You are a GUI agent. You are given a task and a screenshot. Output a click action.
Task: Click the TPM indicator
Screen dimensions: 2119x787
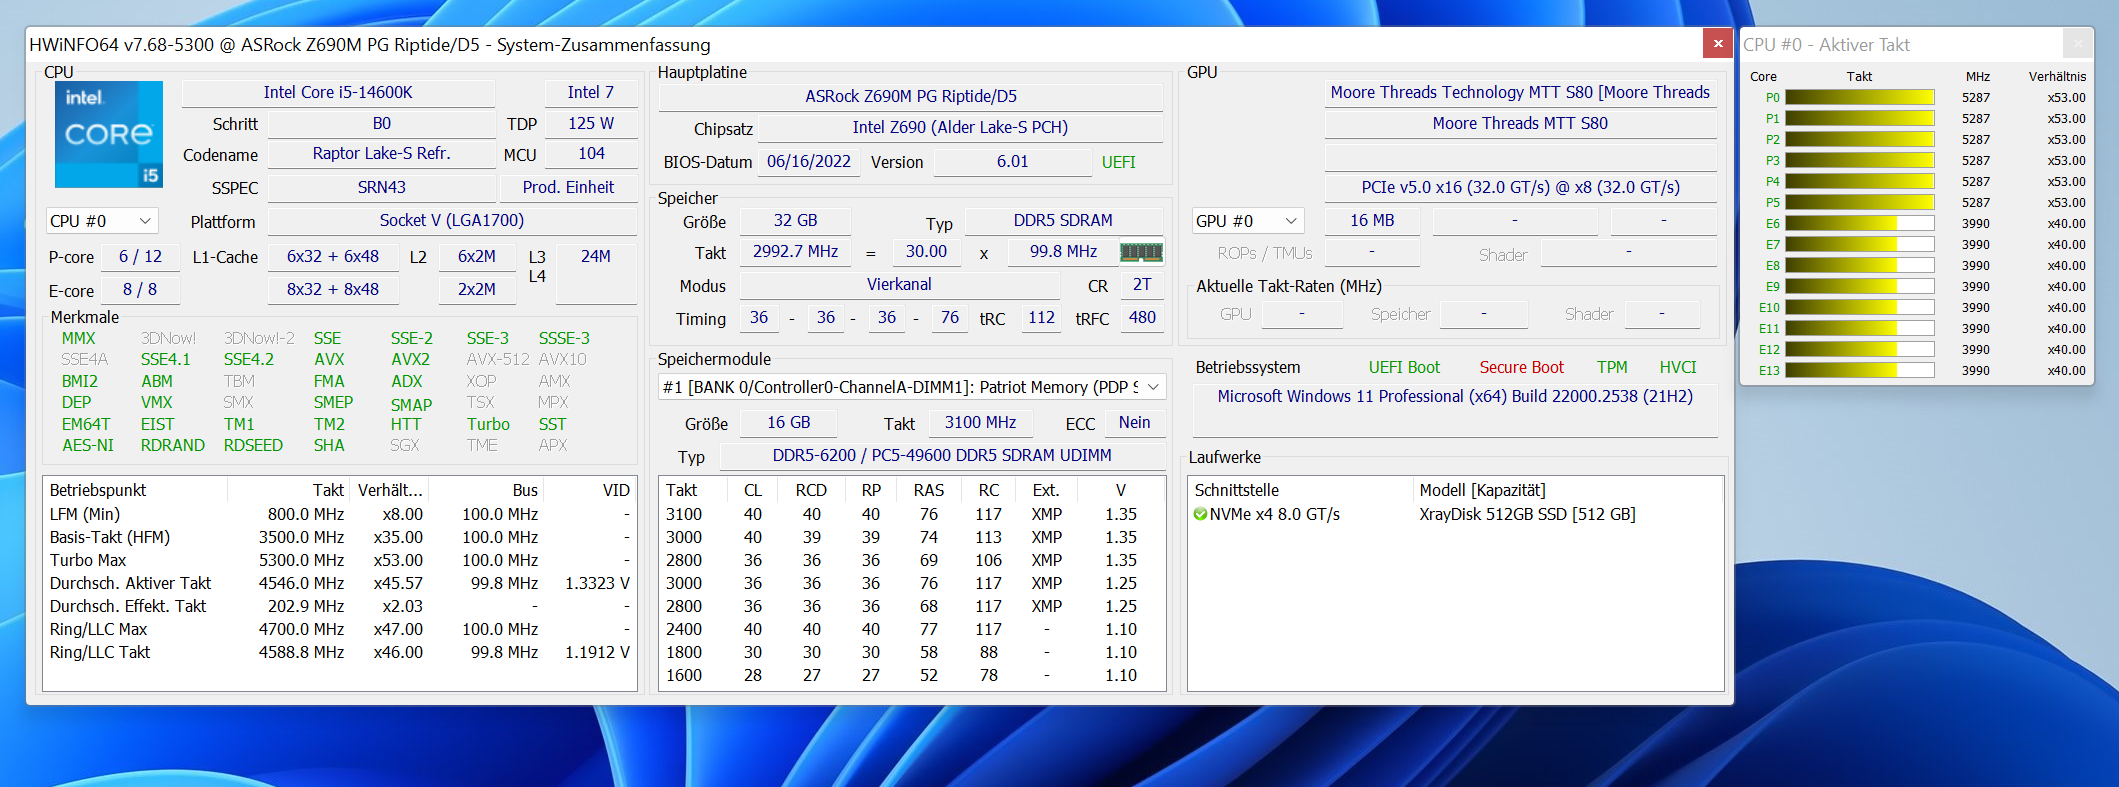coord(1612,368)
